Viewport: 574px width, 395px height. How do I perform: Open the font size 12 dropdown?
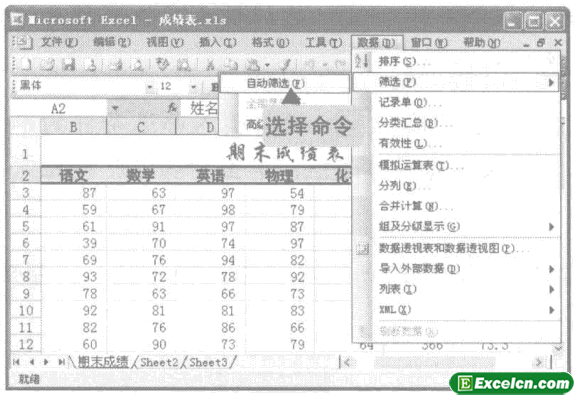click(194, 87)
